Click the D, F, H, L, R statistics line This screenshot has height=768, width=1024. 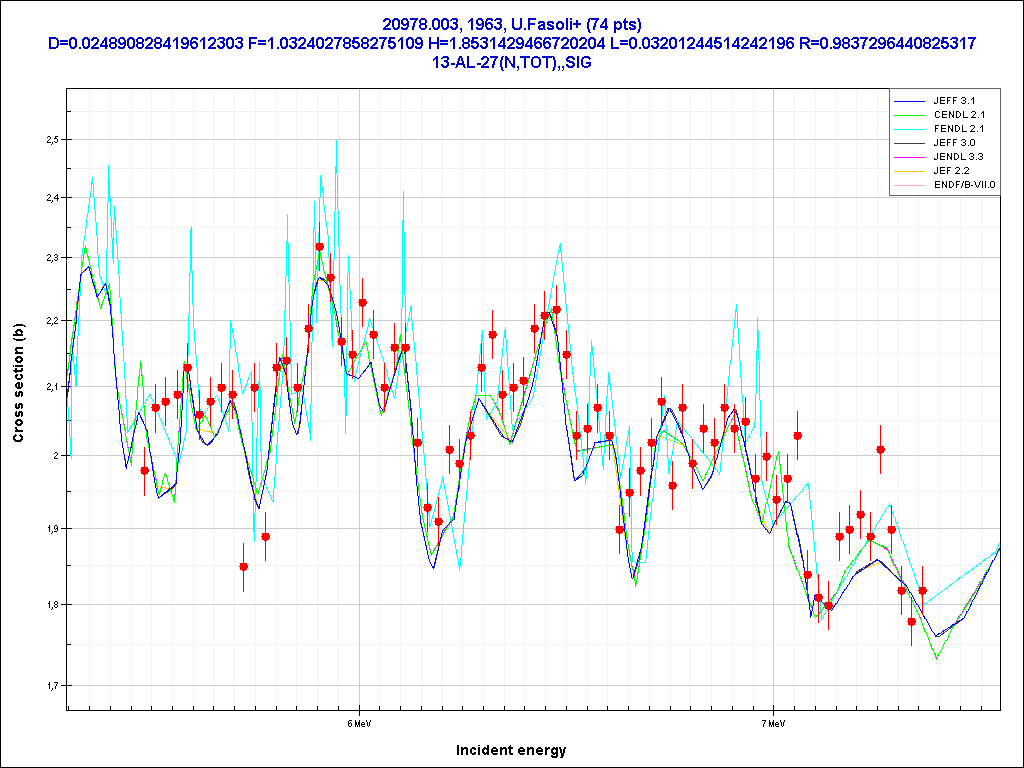[511, 43]
